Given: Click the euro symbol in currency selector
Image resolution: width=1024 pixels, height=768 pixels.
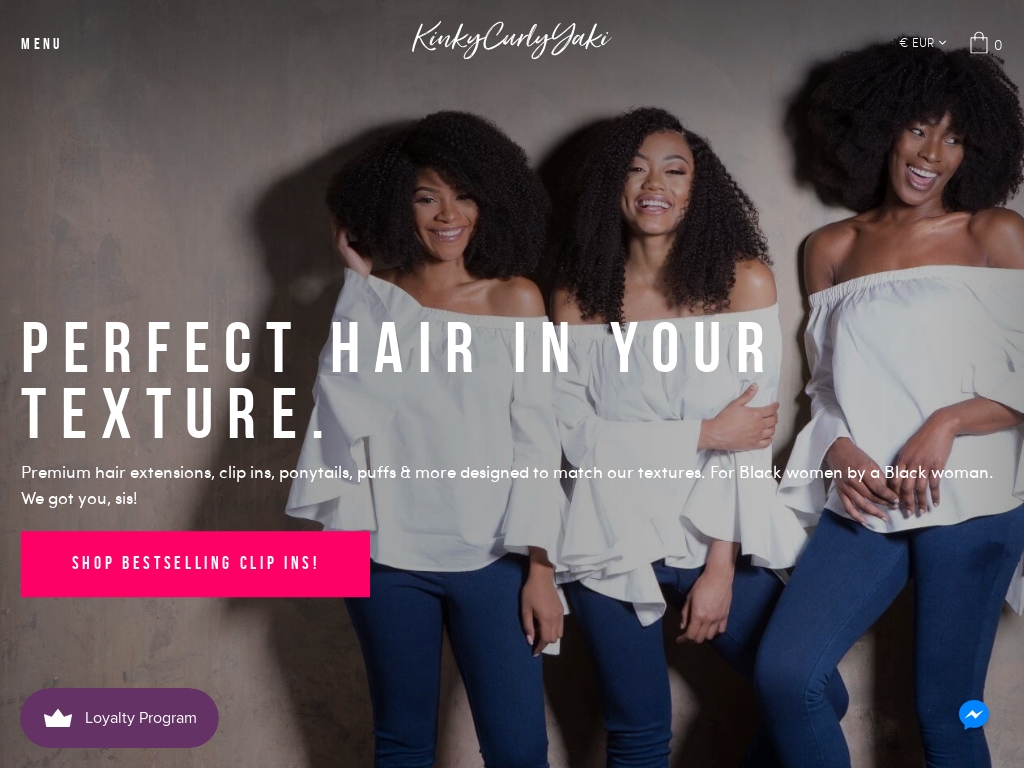Looking at the screenshot, I should 903,43.
